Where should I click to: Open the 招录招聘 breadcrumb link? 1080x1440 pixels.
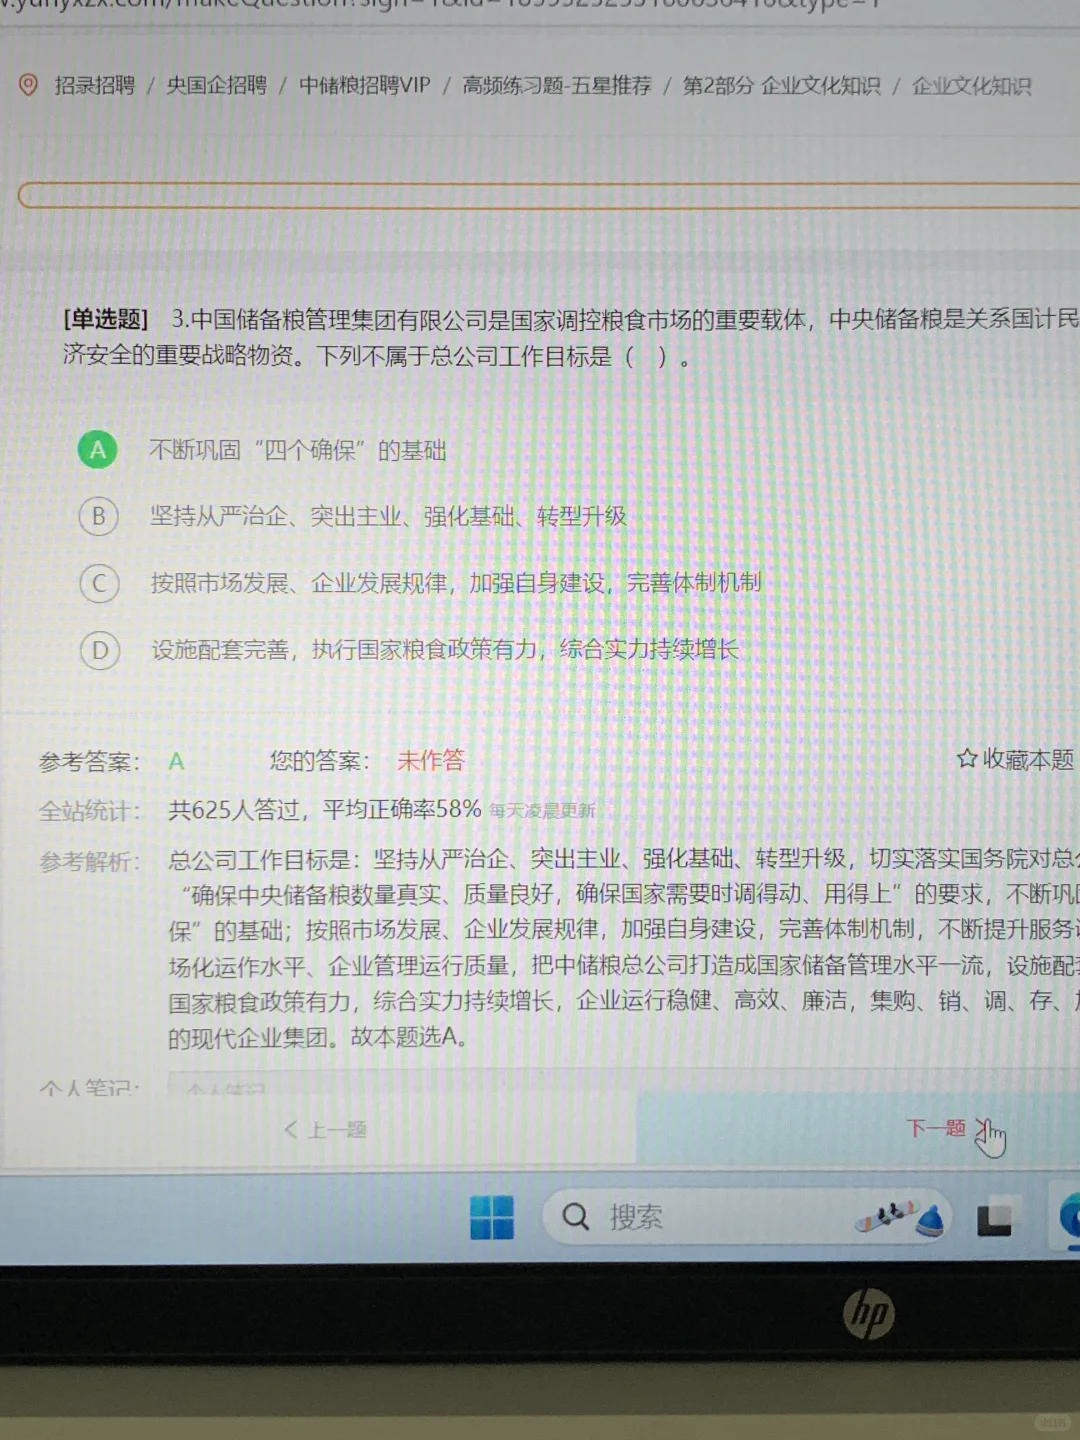coord(91,87)
